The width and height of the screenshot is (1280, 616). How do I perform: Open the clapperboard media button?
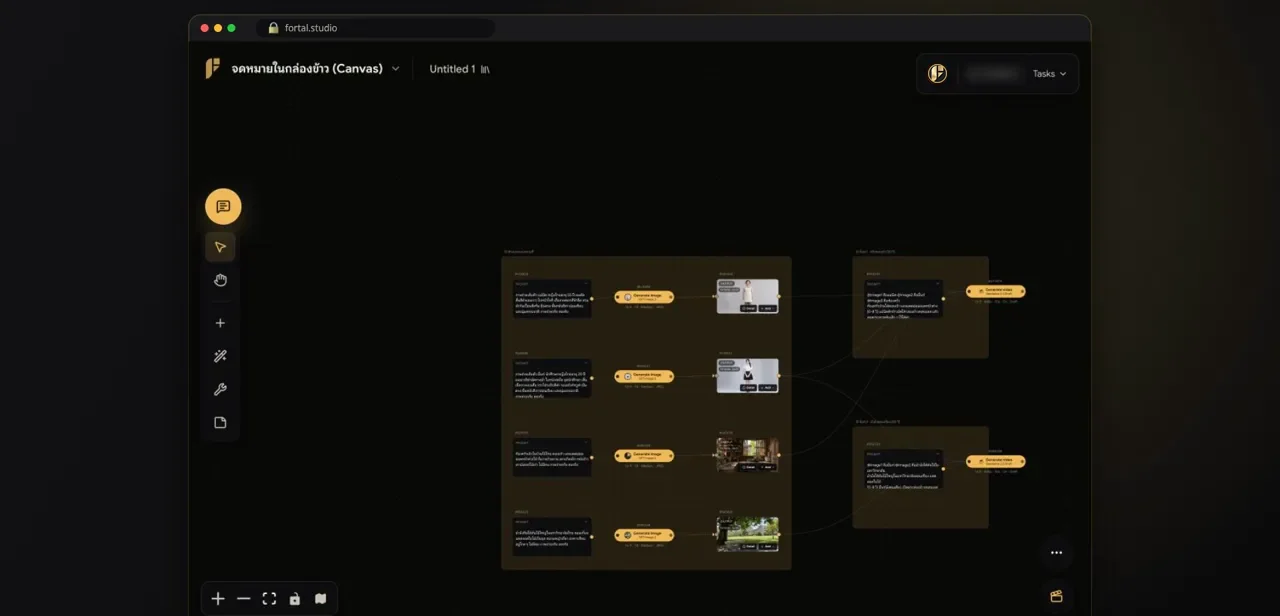(1056, 596)
